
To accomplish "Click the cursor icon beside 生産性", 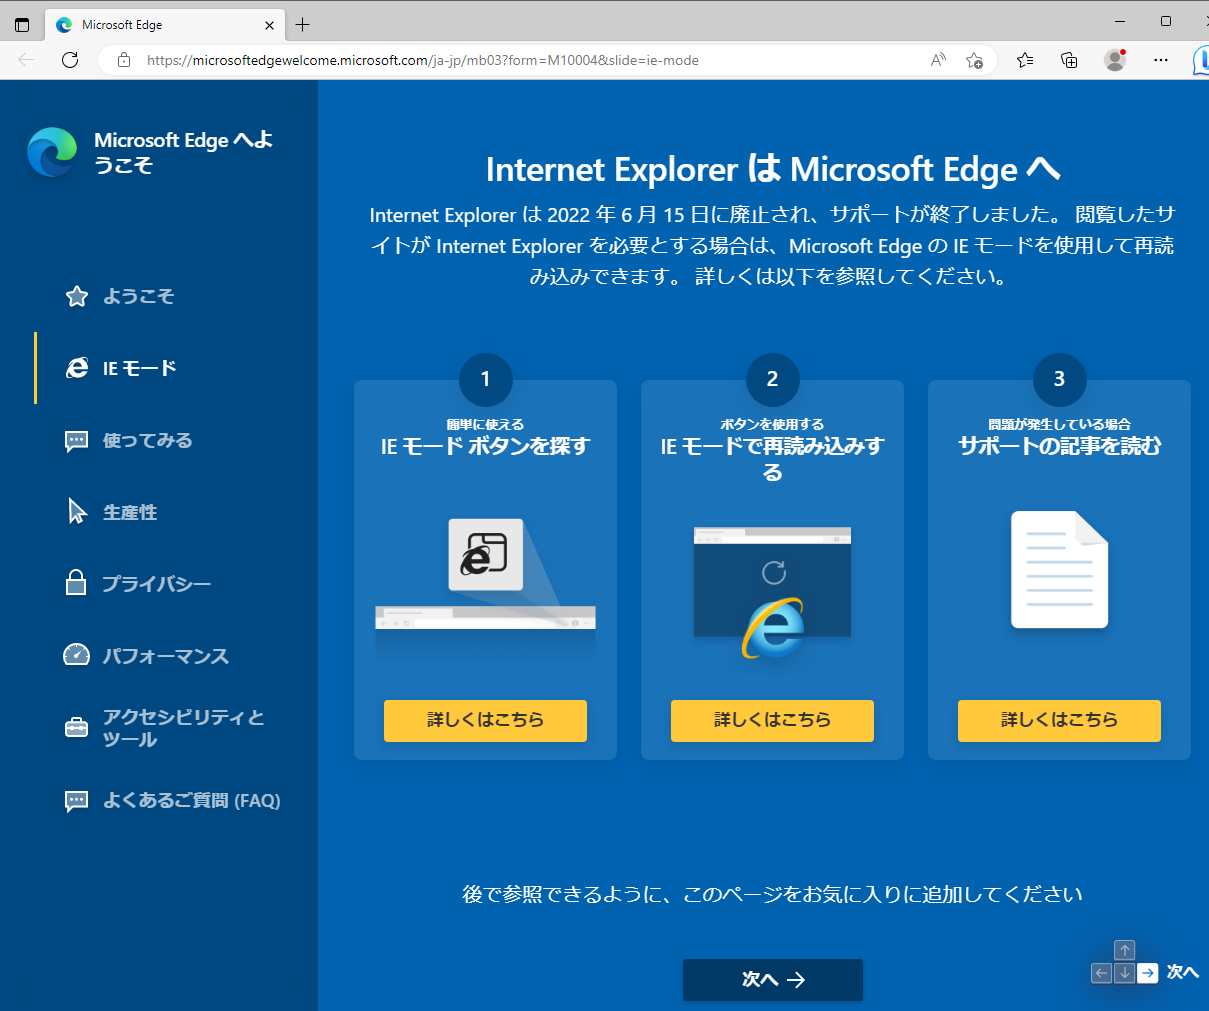I will coord(77,511).
